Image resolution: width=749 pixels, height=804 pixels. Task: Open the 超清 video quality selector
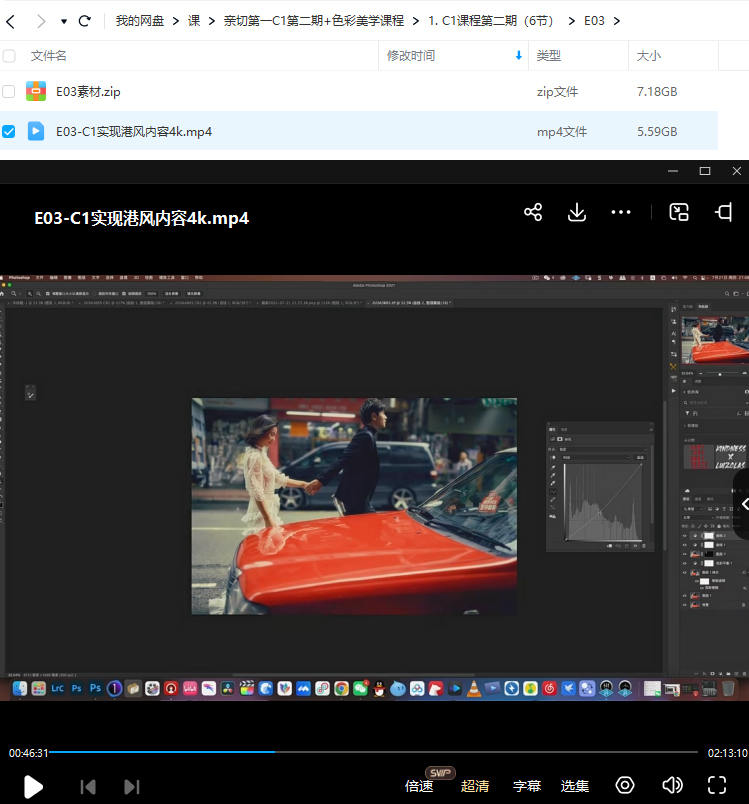pos(475,786)
